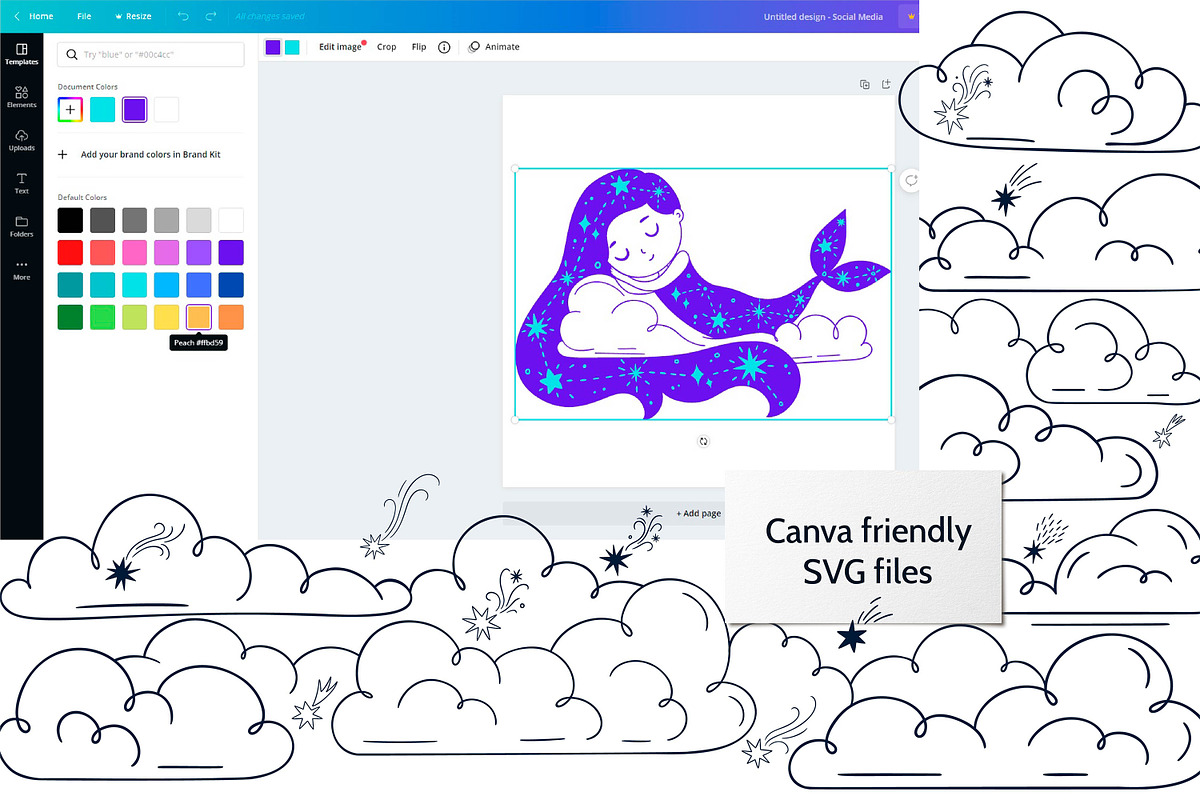The height and width of the screenshot is (800, 1200).
Task: Add a new document color with plus swatch
Action: click(70, 110)
